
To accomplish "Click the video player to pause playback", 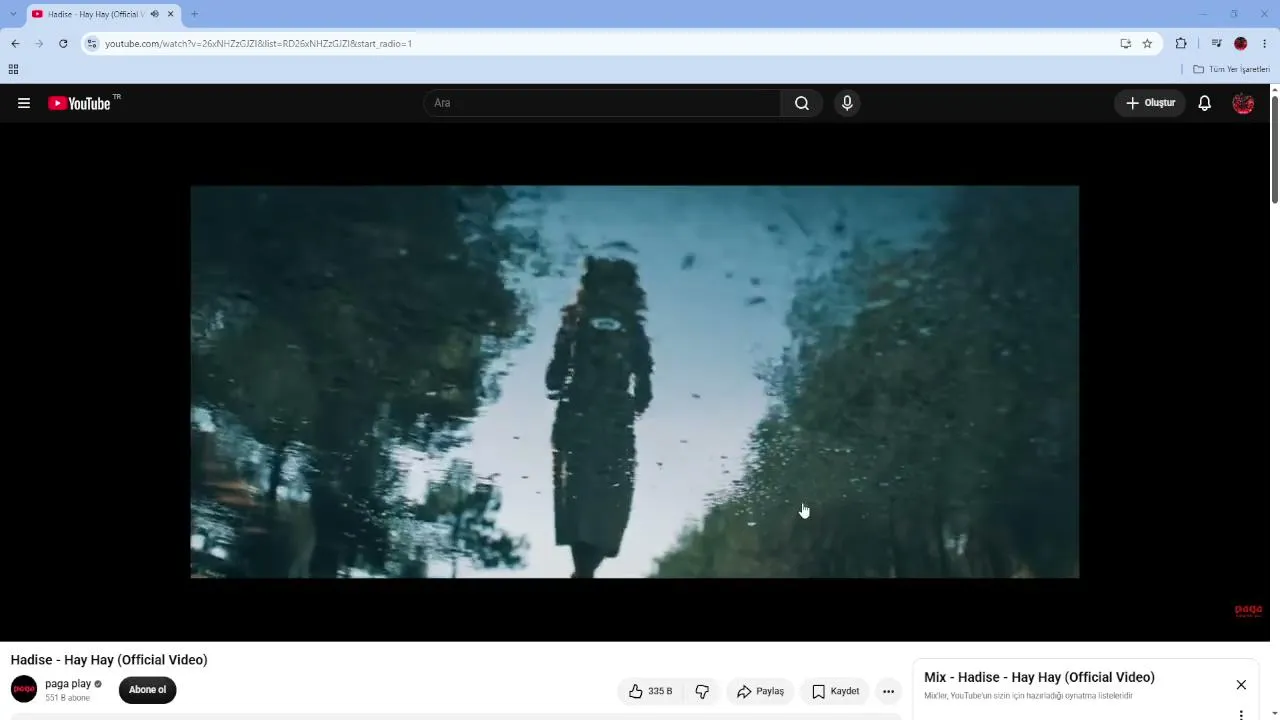I will tap(634, 381).
